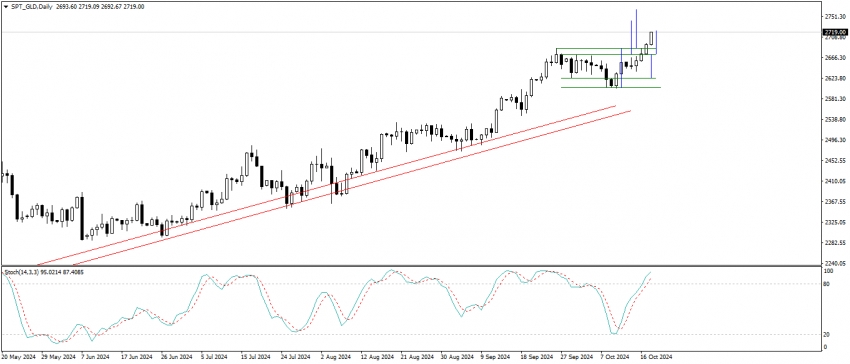Click the 2410.05 price axis label

tap(836, 181)
